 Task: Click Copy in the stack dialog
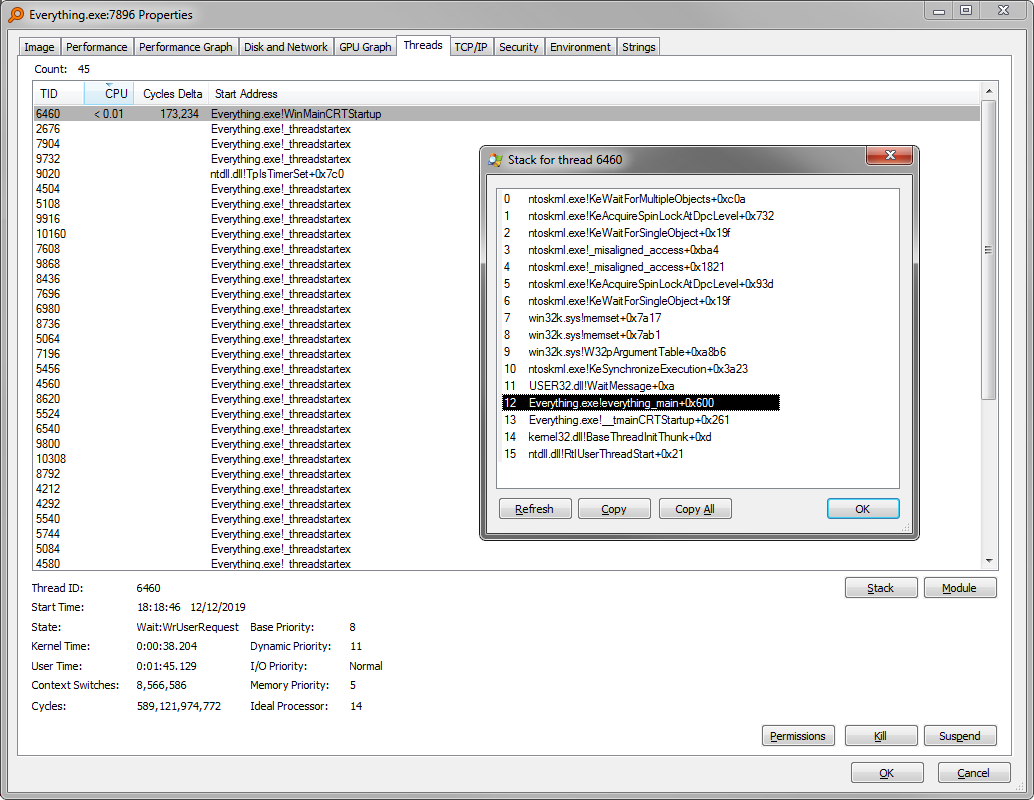614,509
